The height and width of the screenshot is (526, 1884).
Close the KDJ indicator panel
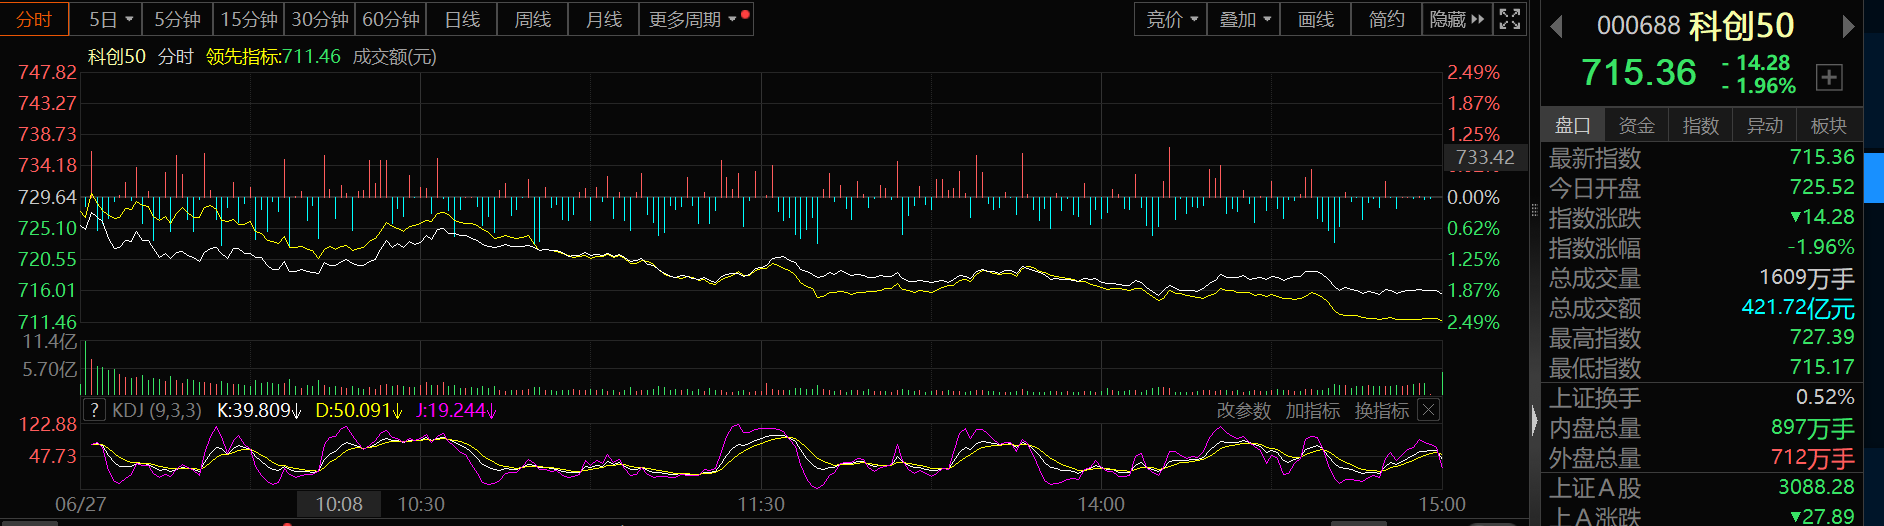(x=1429, y=410)
